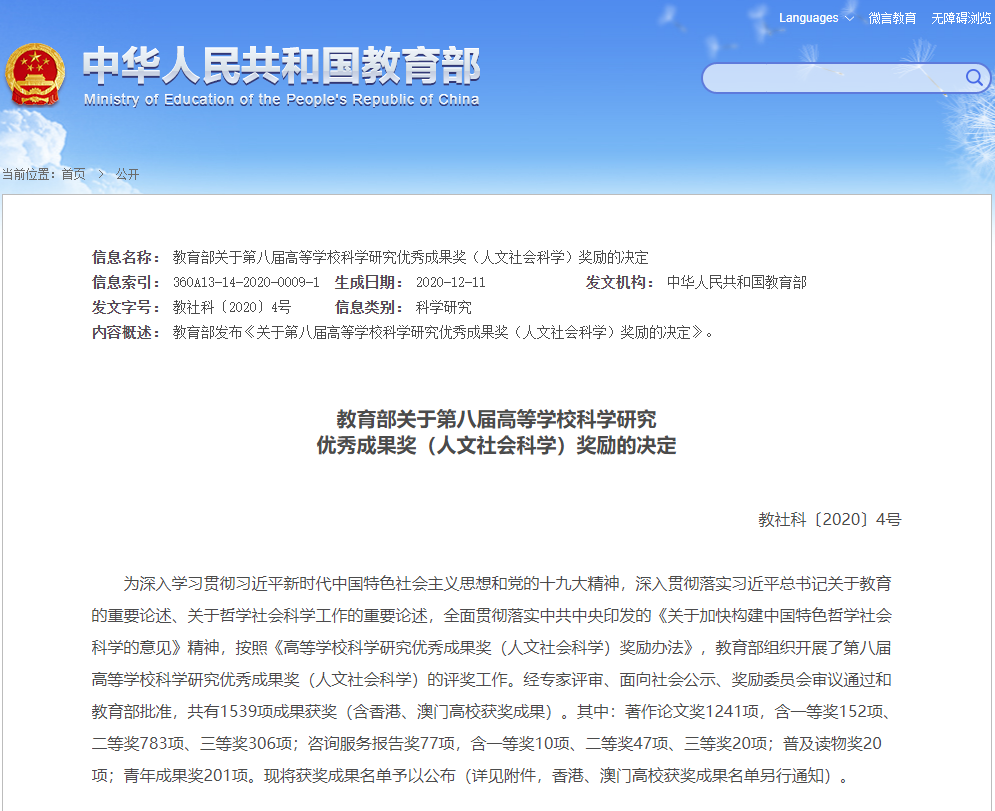Go to 首页 in the breadcrumb

click(x=74, y=174)
